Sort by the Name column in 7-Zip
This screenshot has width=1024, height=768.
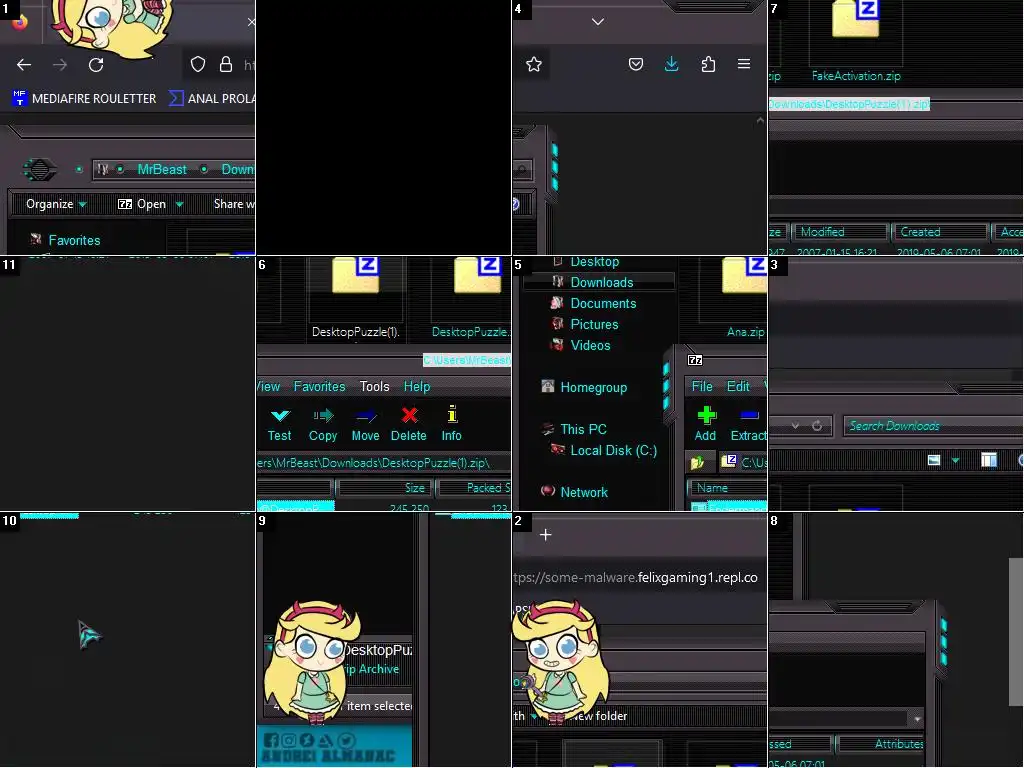point(726,488)
